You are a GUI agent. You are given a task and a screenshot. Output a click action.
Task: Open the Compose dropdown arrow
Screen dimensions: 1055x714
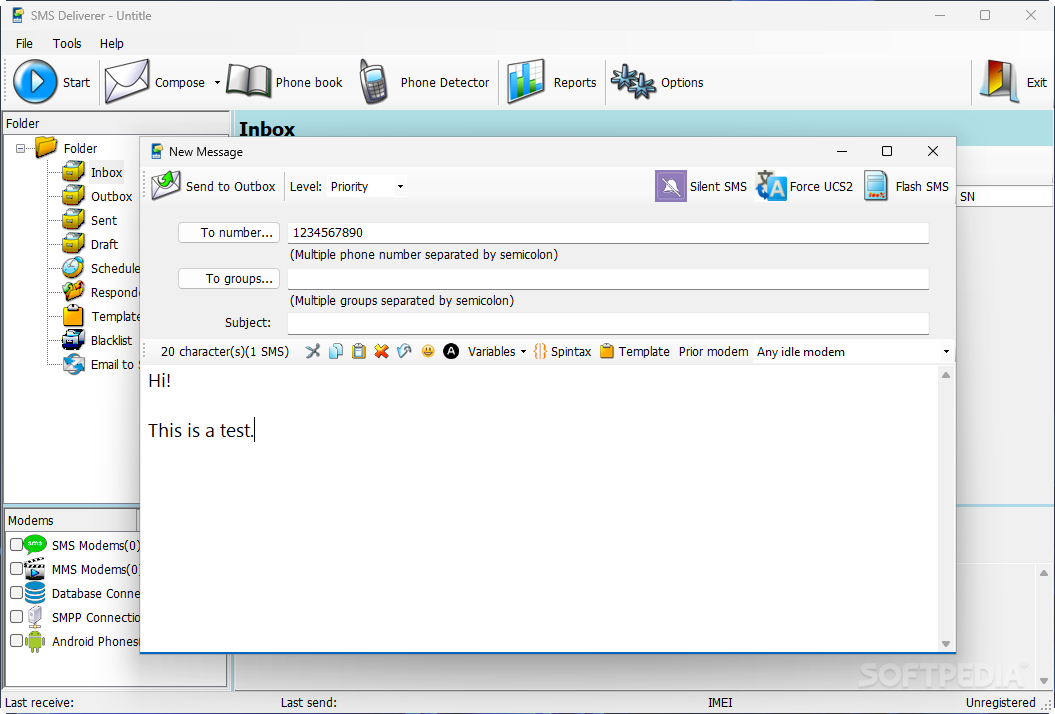point(217,82)
